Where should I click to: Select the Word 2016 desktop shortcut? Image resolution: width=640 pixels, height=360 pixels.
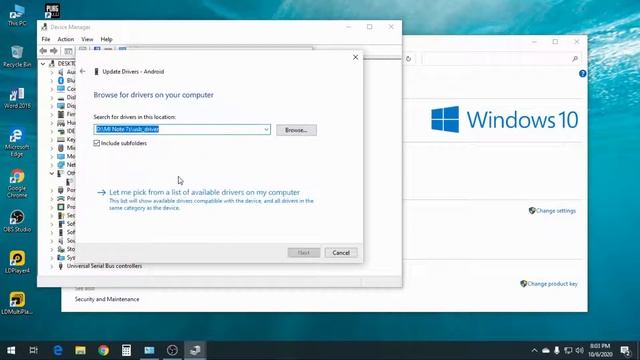(x=17, y=98)
